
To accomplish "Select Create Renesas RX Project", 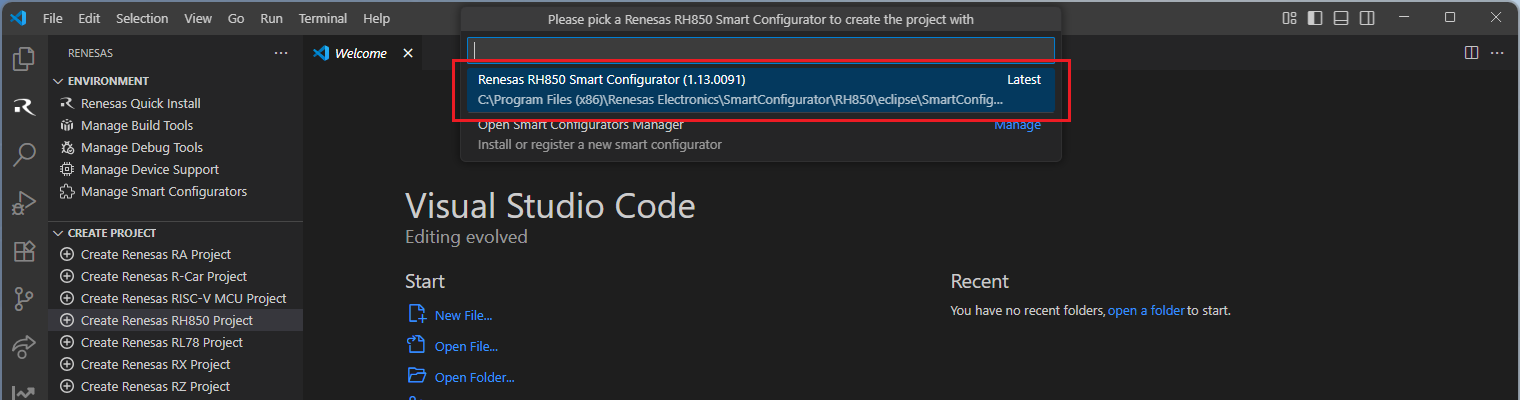I will click(x=176, y=364).
